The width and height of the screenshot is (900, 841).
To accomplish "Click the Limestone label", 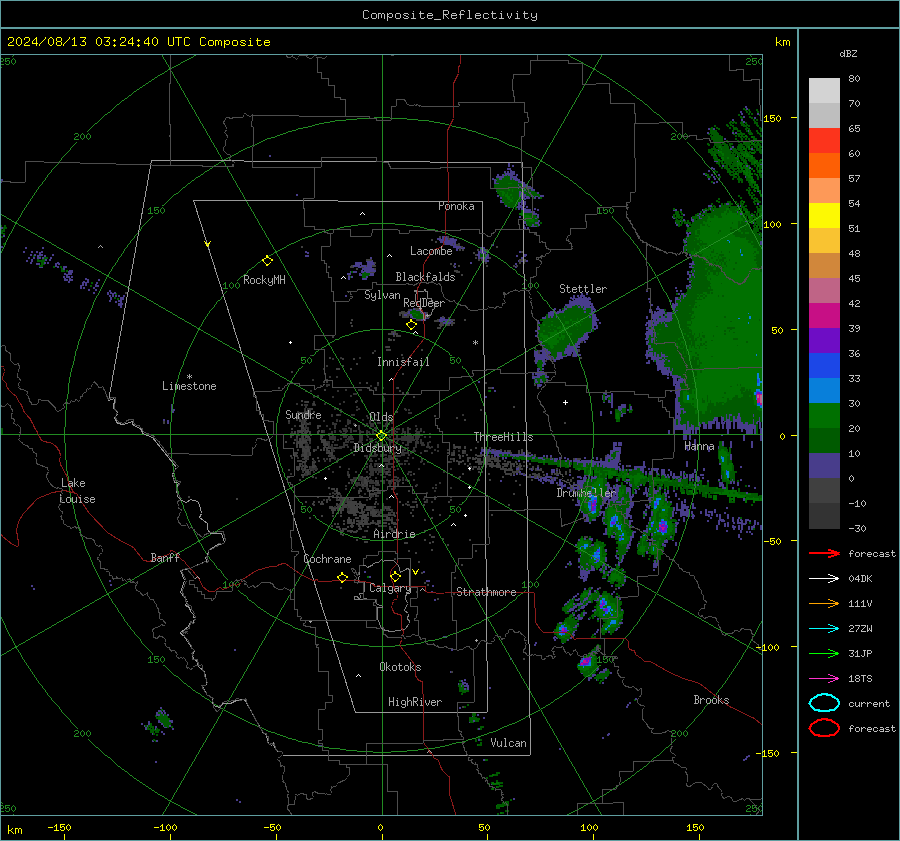I will 189,386.
